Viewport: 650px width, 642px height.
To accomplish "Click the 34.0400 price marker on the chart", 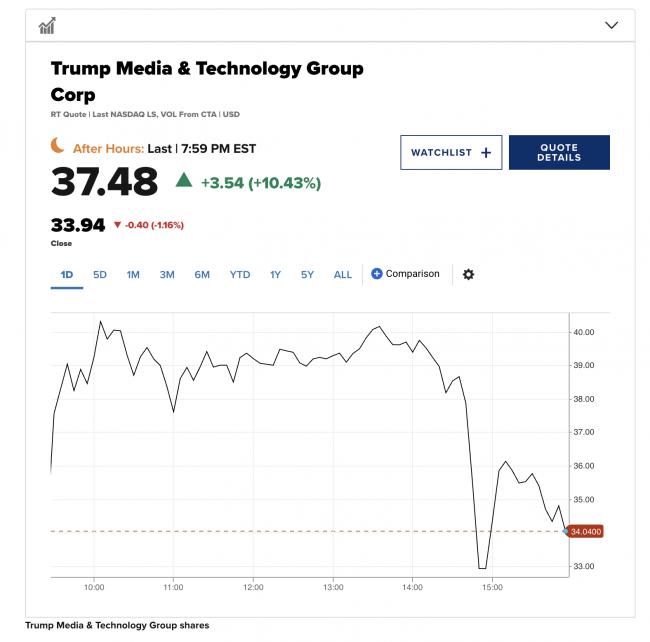I will click(x=585, y=531).
